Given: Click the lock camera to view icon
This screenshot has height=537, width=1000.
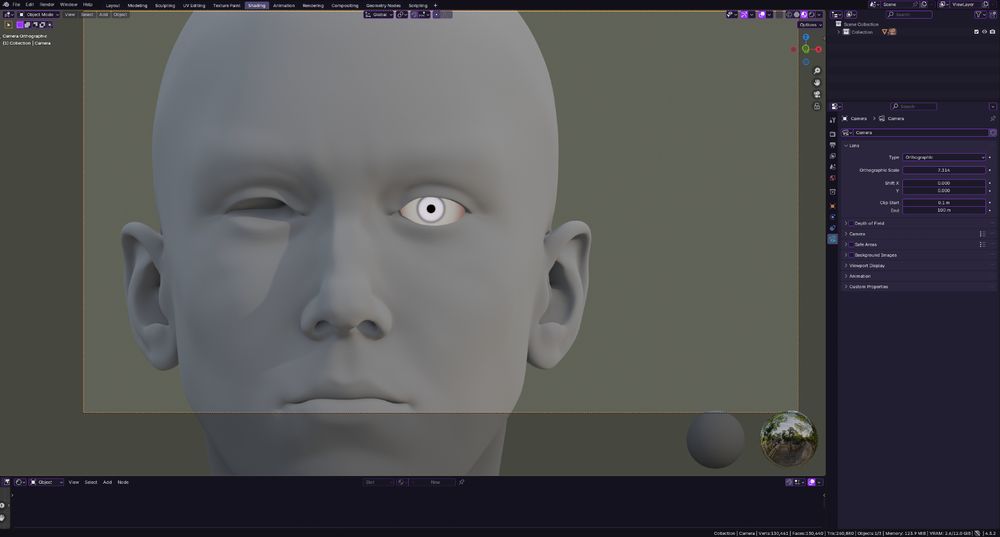Looking at the screenshot, I should pos(817,106).
